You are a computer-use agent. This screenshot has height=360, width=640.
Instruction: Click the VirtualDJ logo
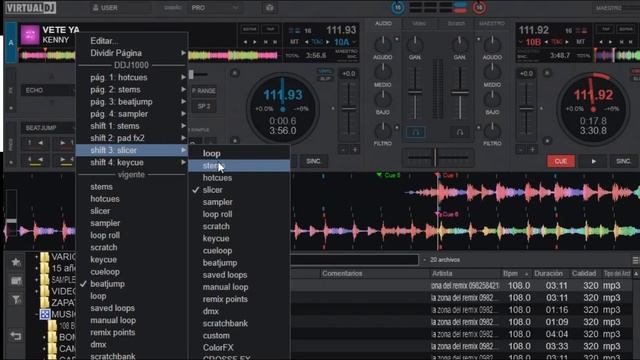31,7
